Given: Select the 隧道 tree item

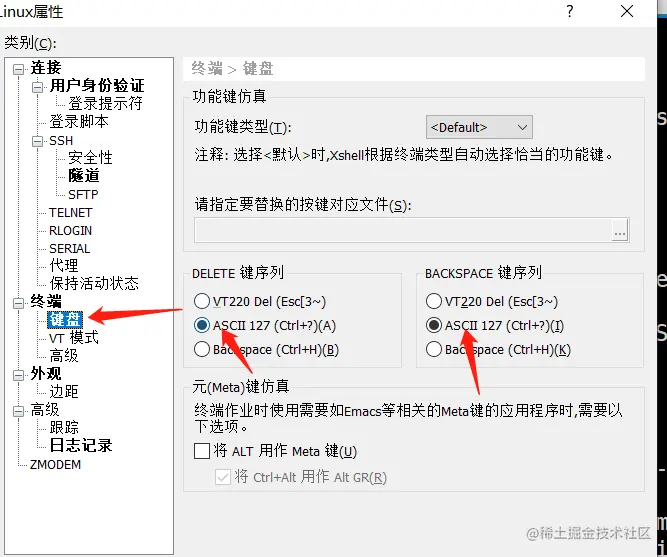Looking at the screenshot, I should click(84, 176).
